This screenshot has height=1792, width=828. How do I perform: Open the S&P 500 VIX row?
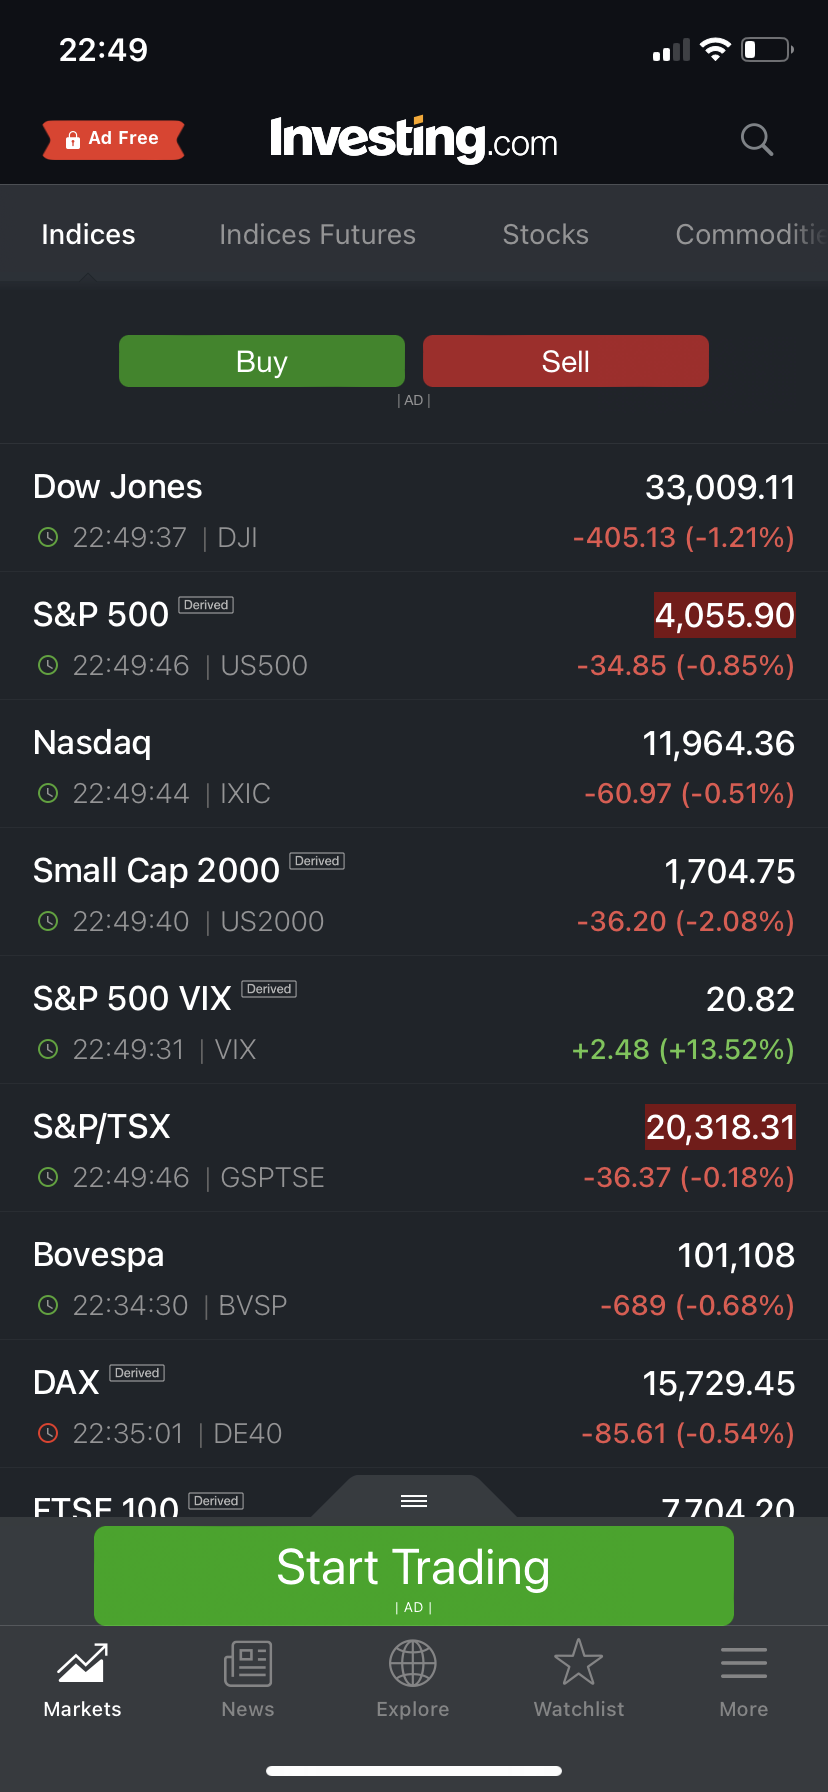click(x=414, y=1021)
